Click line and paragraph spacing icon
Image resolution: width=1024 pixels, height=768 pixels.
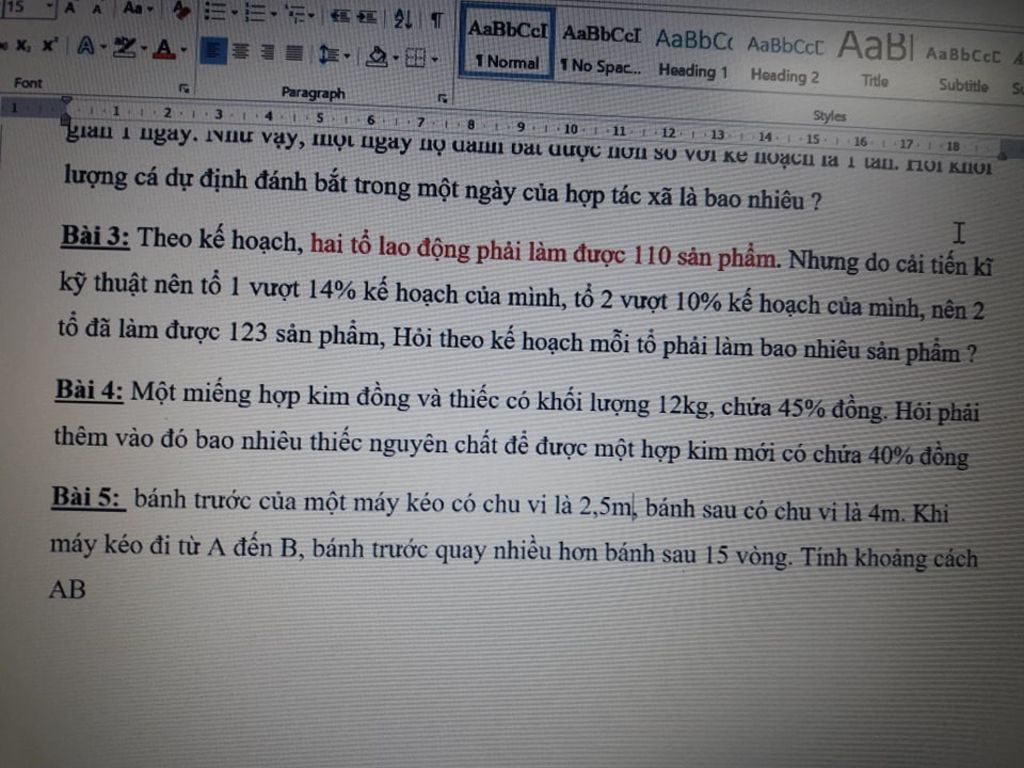[x=328, y=54]
